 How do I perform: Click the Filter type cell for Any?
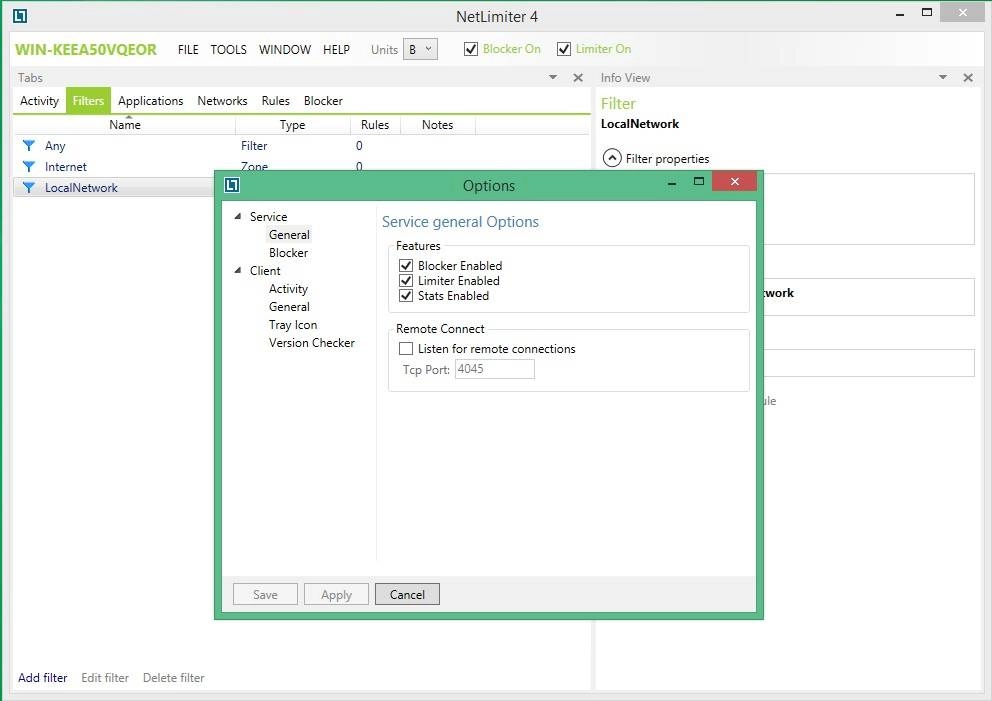pos(254,146)
